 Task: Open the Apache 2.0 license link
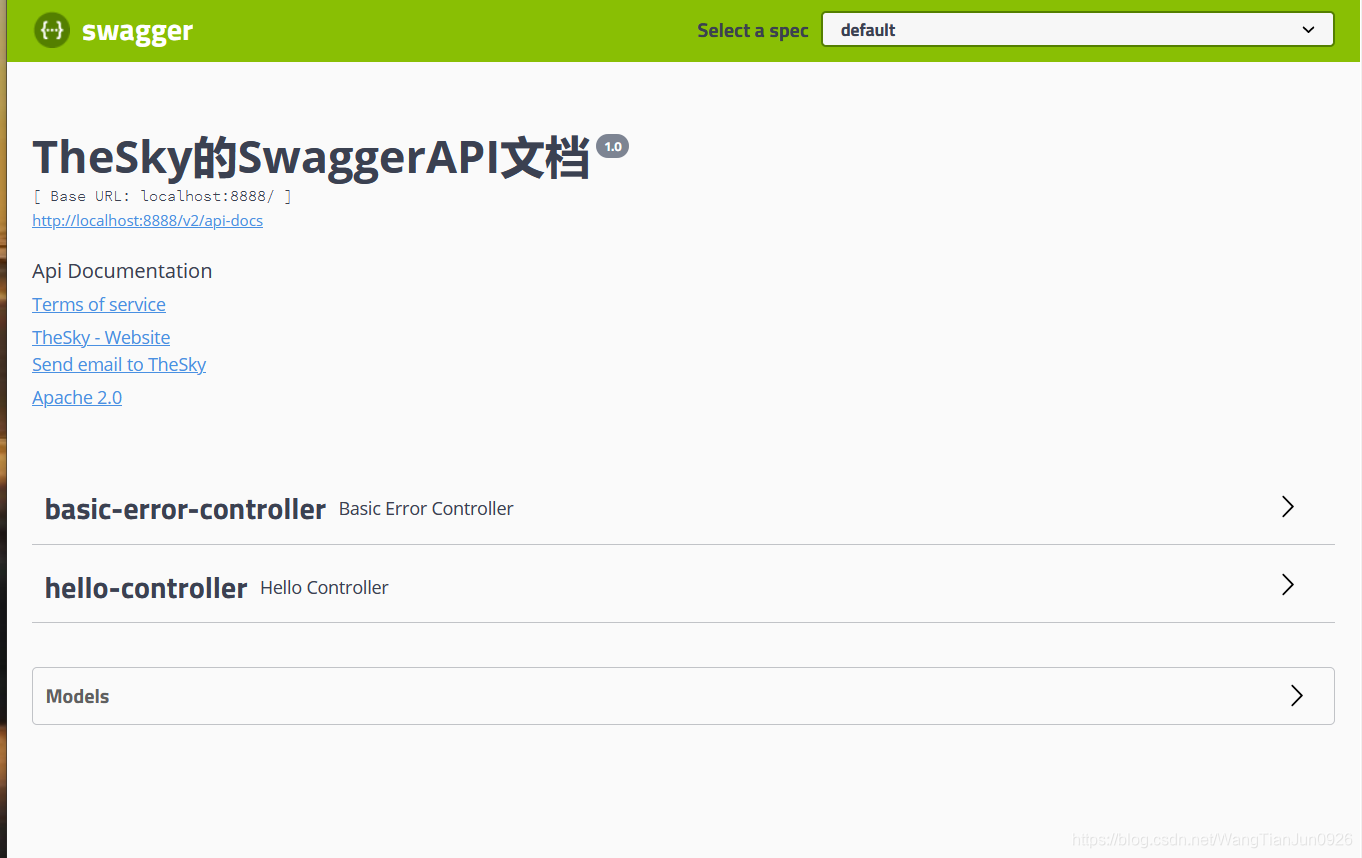(x=77, y=398)
